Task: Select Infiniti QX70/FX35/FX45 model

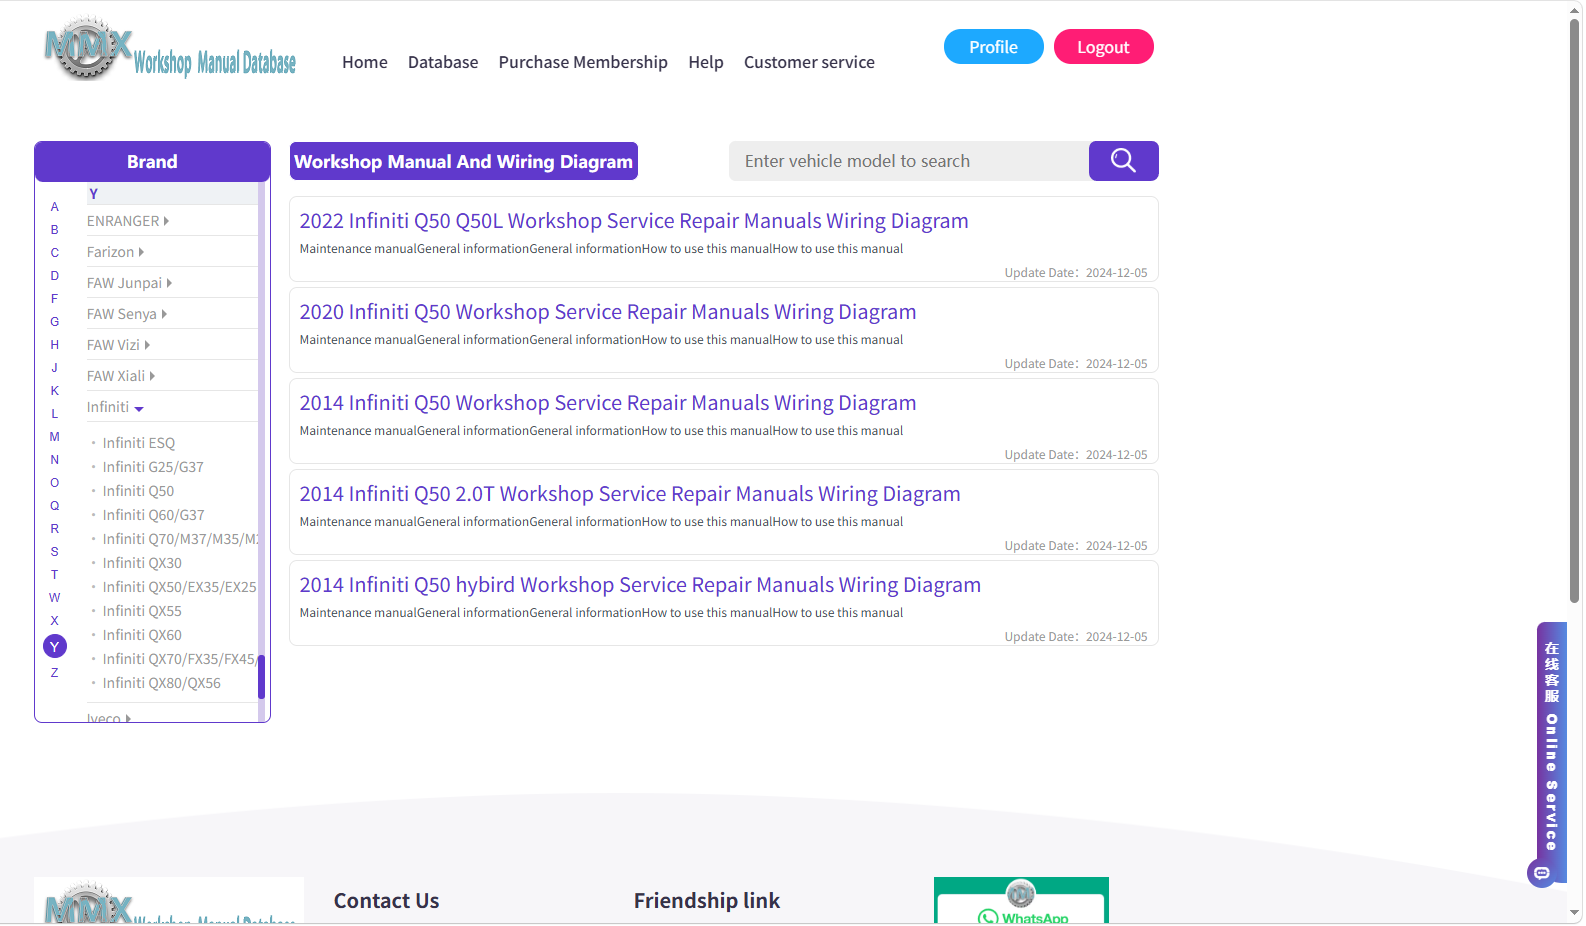Action: coord(180,659)
